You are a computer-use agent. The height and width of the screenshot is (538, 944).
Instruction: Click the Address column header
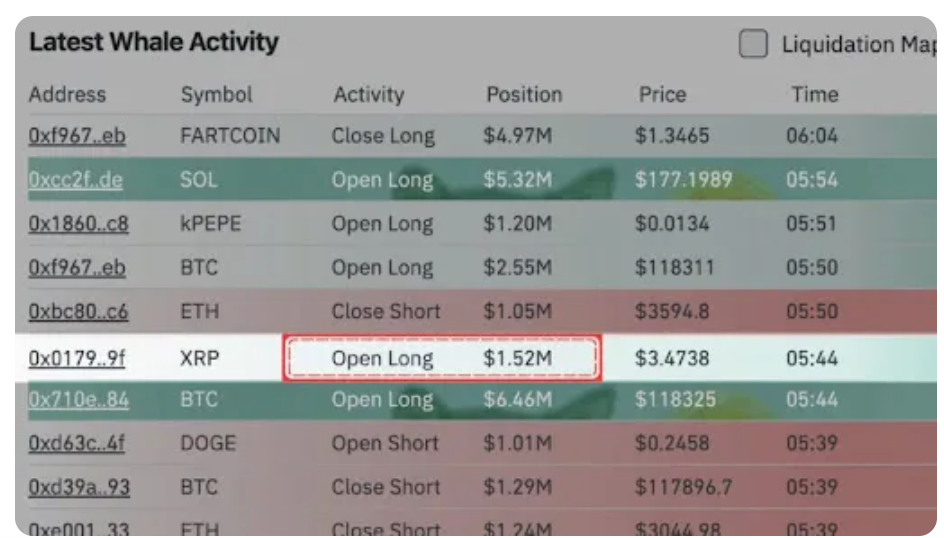point(67,95)
